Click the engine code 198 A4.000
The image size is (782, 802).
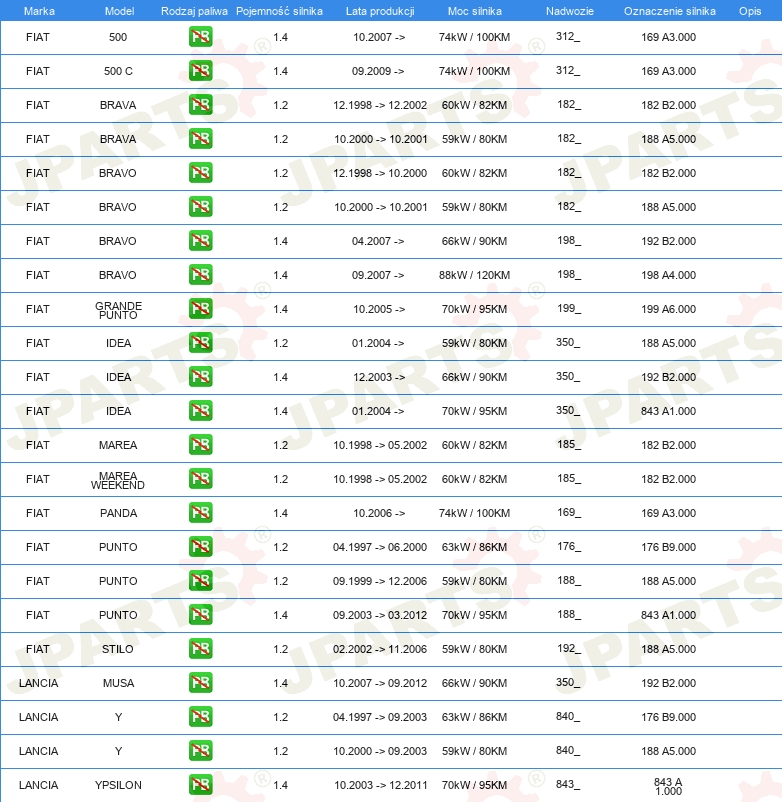pos(668,275)
